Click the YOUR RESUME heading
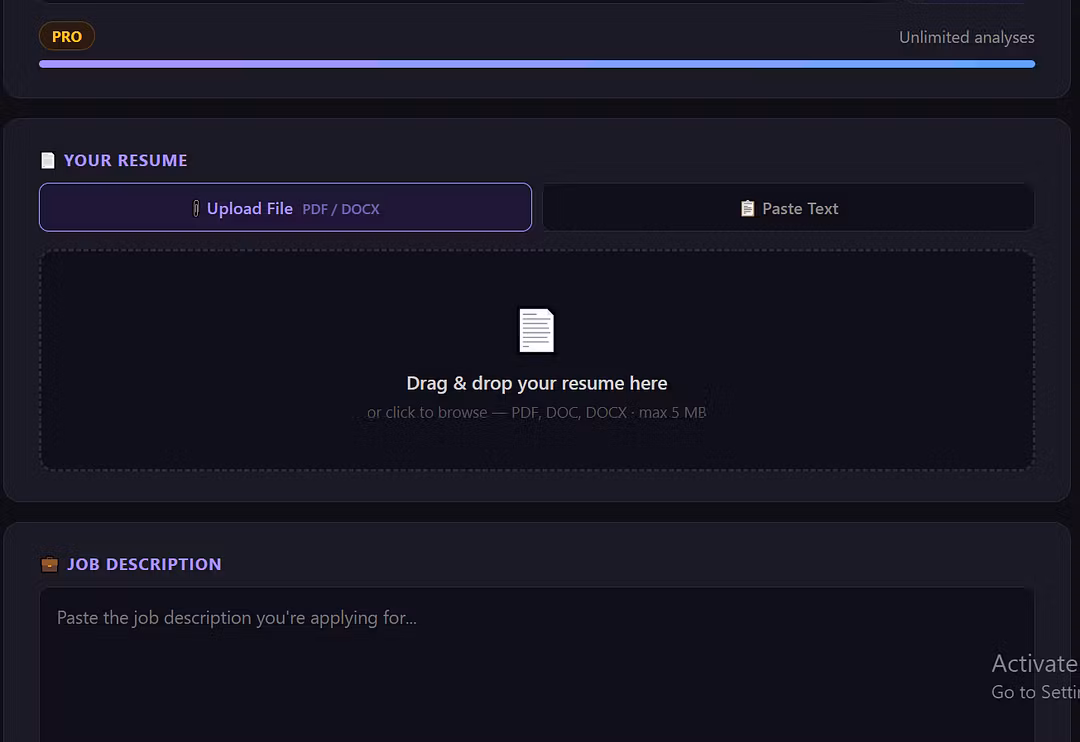 [x=125, y=161]
